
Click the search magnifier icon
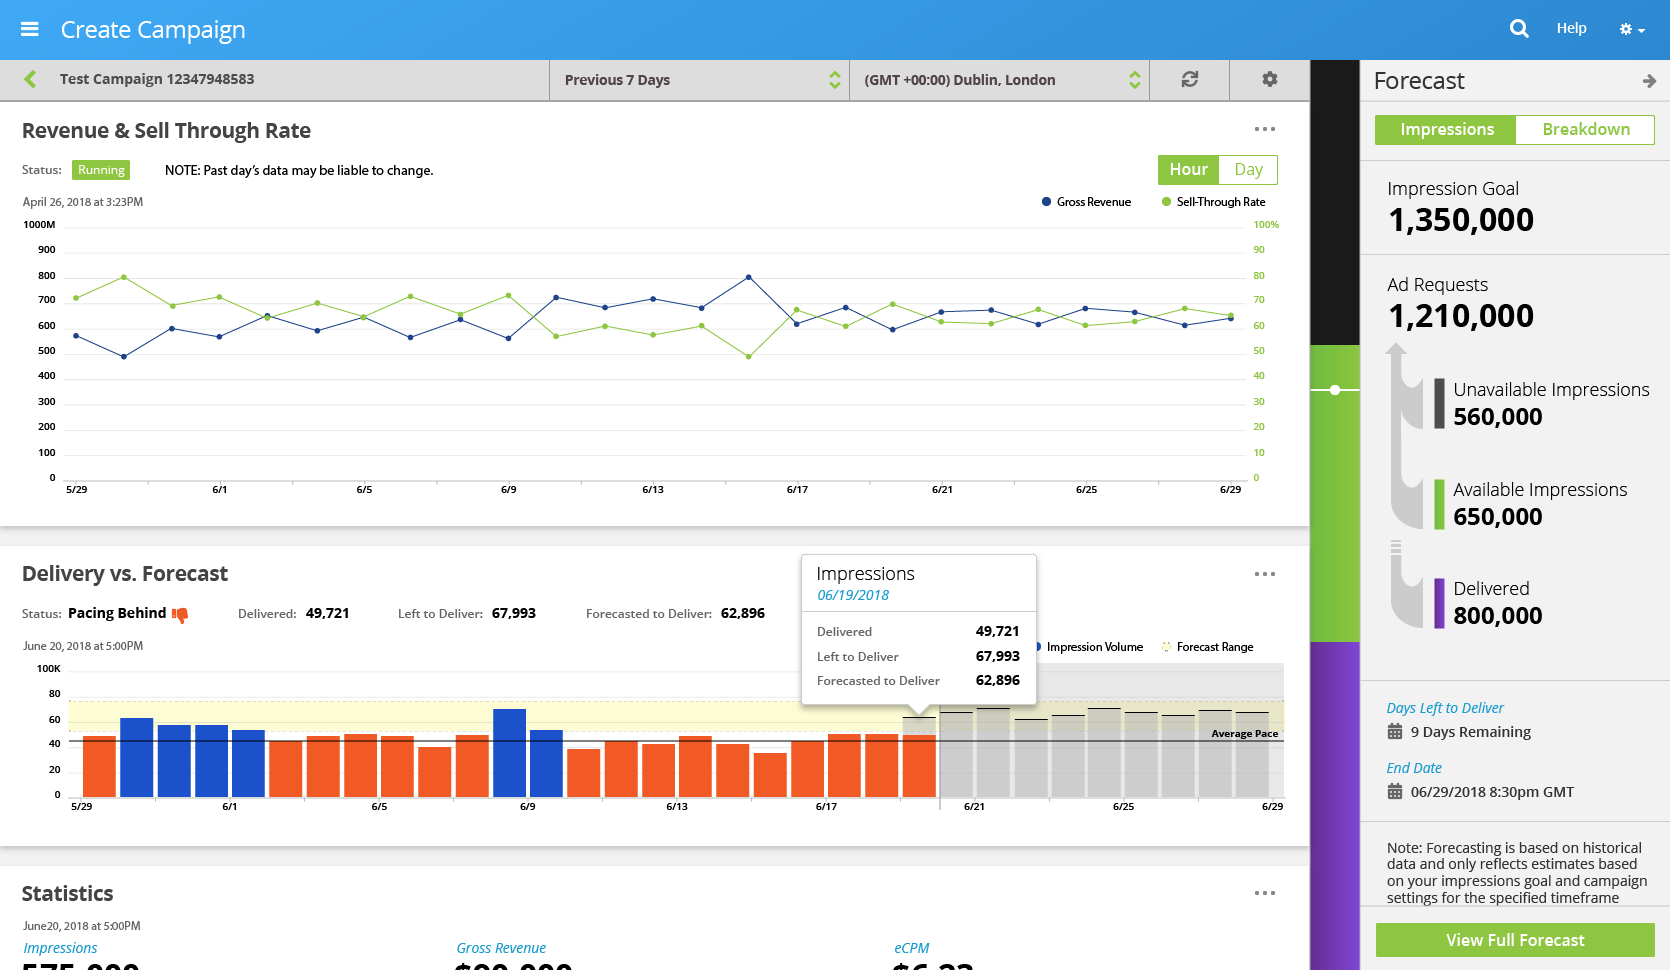pyautogui.click(x=1518, y=29)
